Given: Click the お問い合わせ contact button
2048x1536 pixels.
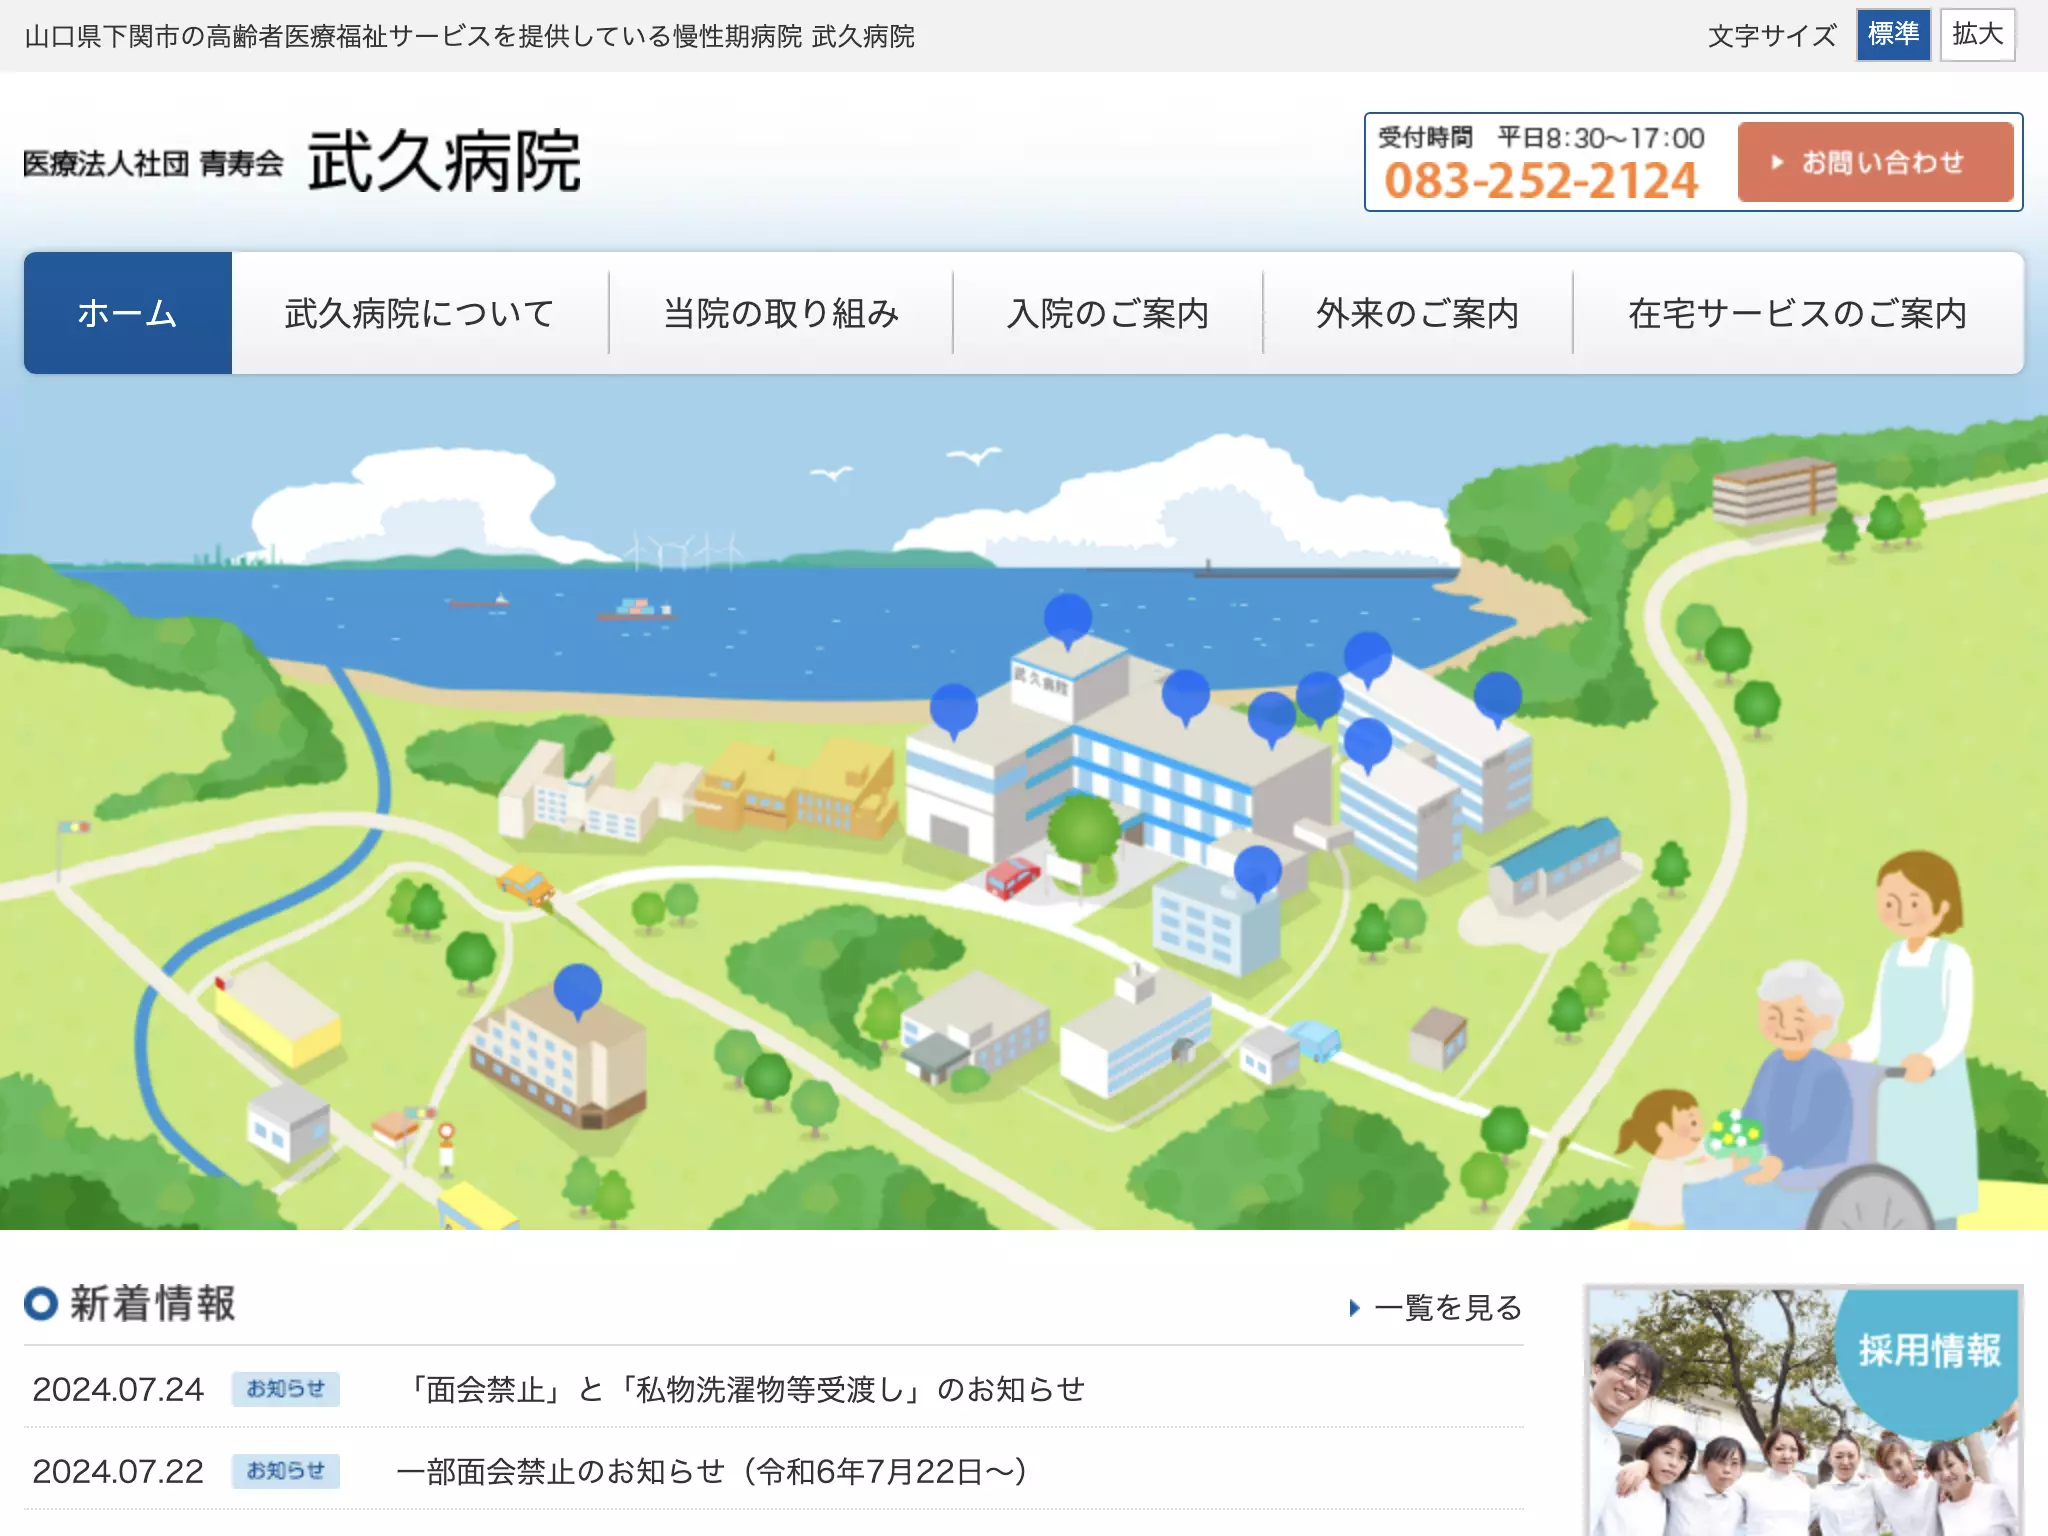Looking at the screenshot, I should 1875,162.
